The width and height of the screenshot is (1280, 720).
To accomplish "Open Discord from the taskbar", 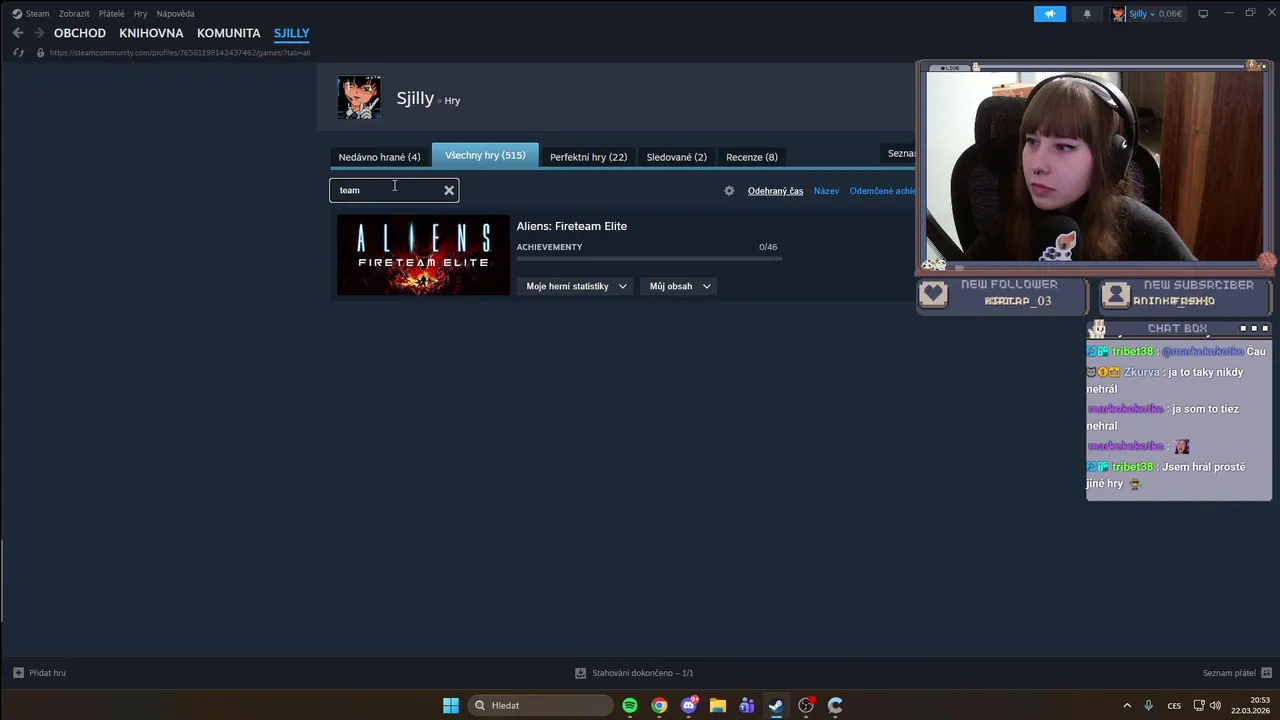I will point(689,705).
